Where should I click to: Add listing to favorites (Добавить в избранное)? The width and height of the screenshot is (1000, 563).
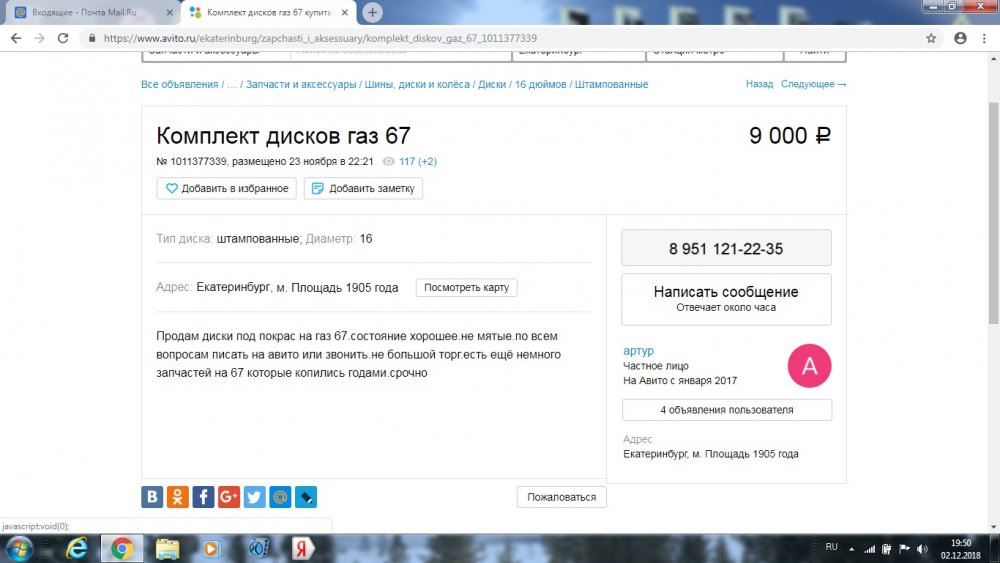pos(226,188)
